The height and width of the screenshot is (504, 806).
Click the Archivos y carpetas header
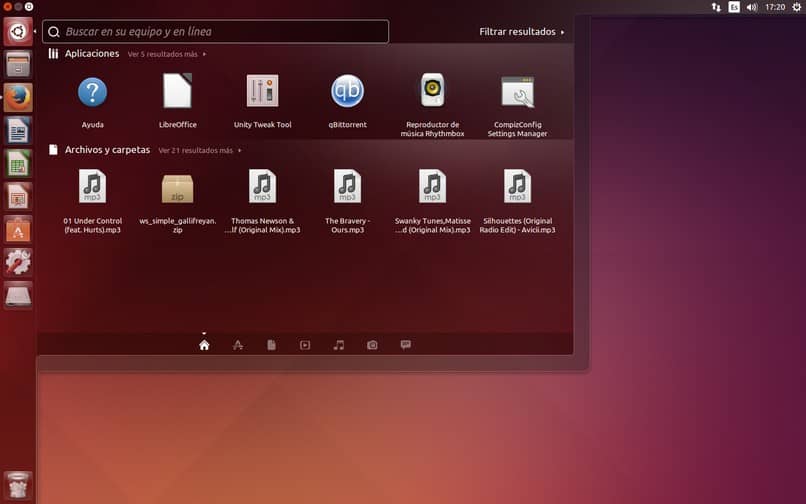pyautogui.click(x=107, y=150)
